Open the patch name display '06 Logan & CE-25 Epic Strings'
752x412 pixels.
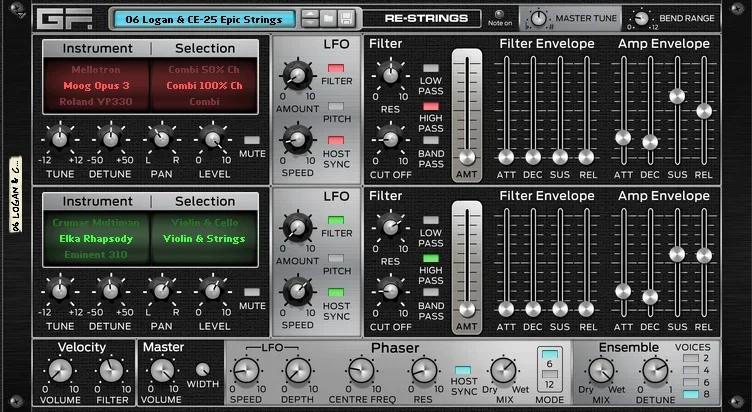pyautogui.click(x=204, y=19)
